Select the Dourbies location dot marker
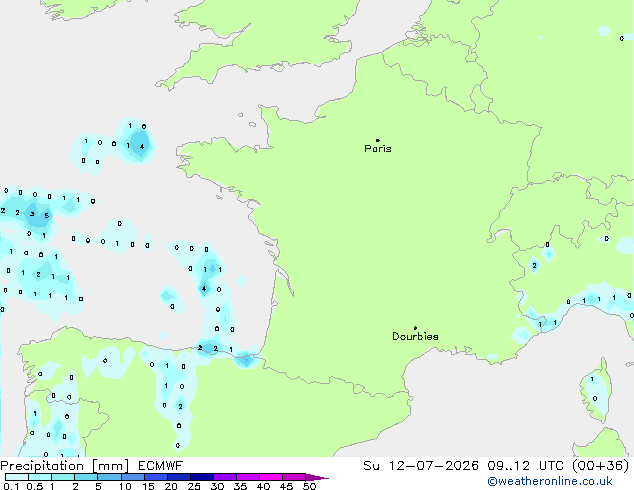Viewport: 634px width, 490px height. point(415,328)
